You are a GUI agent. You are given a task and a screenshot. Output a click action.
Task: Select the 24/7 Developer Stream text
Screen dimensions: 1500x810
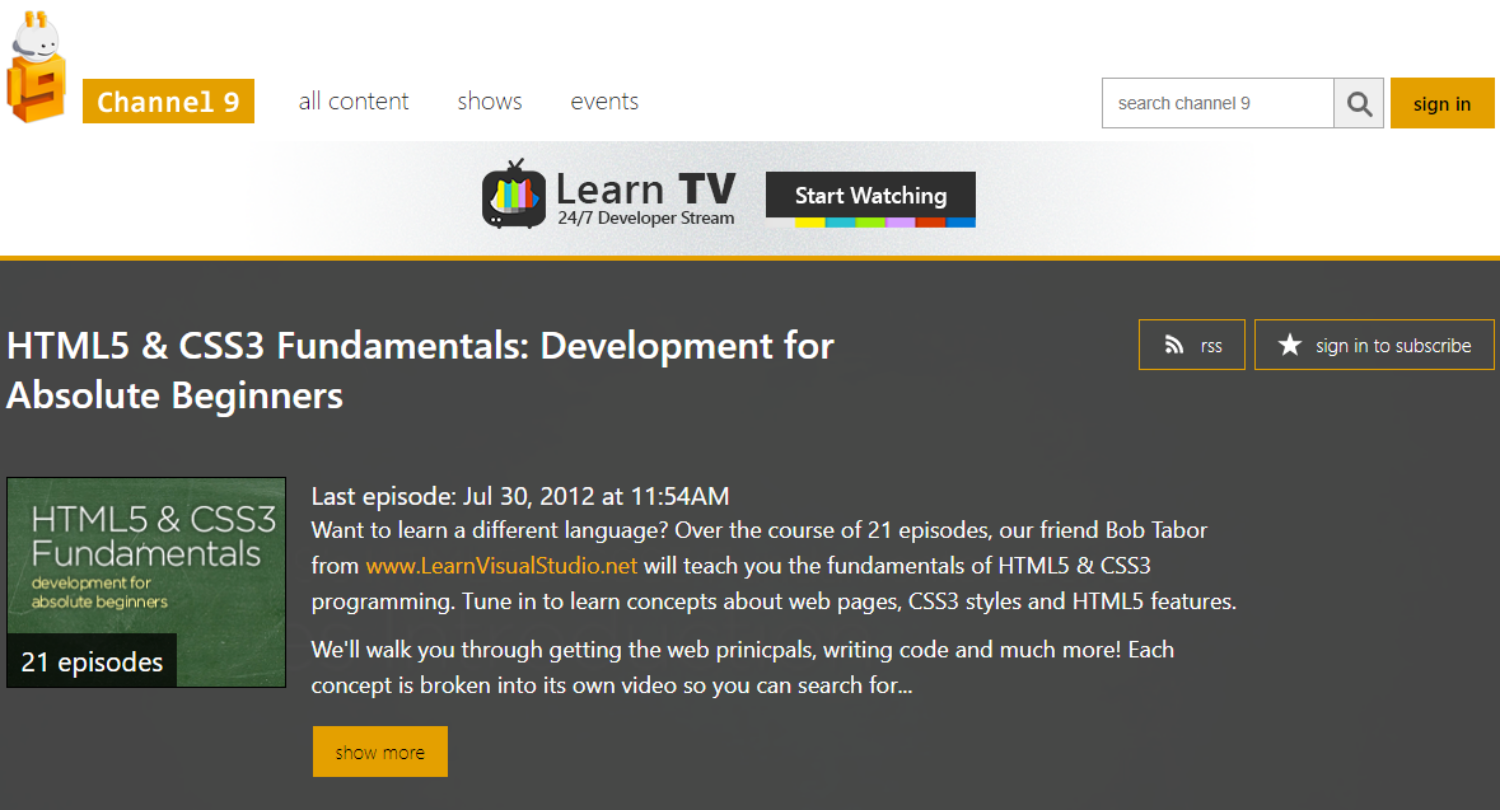pyautogui.click(x=646, y=218)
